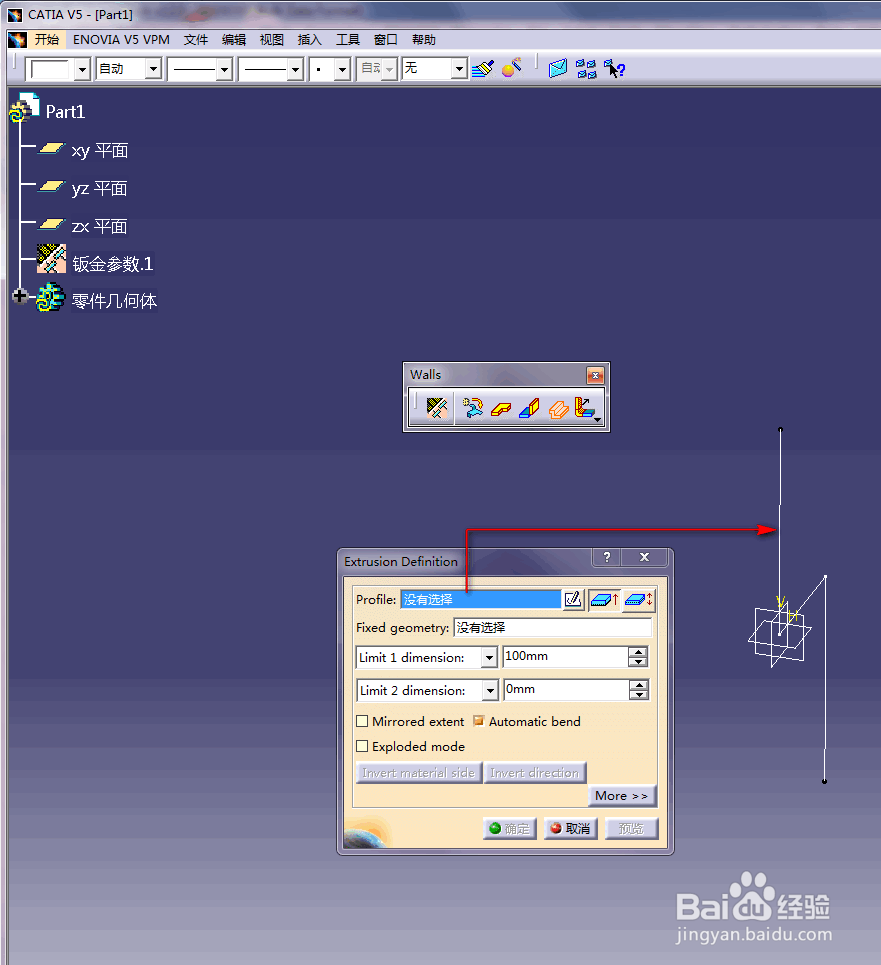Select the Wall On Edge tool

pyautogui.click(x=529, y=407)
